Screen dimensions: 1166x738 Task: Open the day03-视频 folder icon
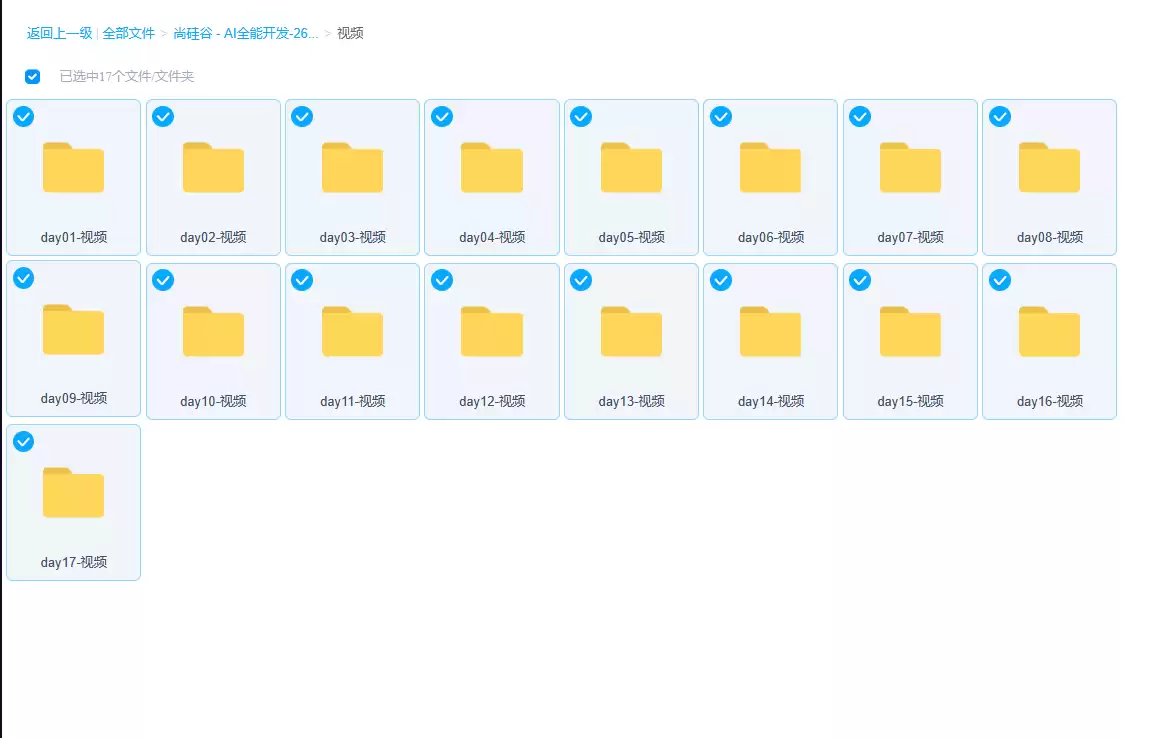click(x=352, y=167)
